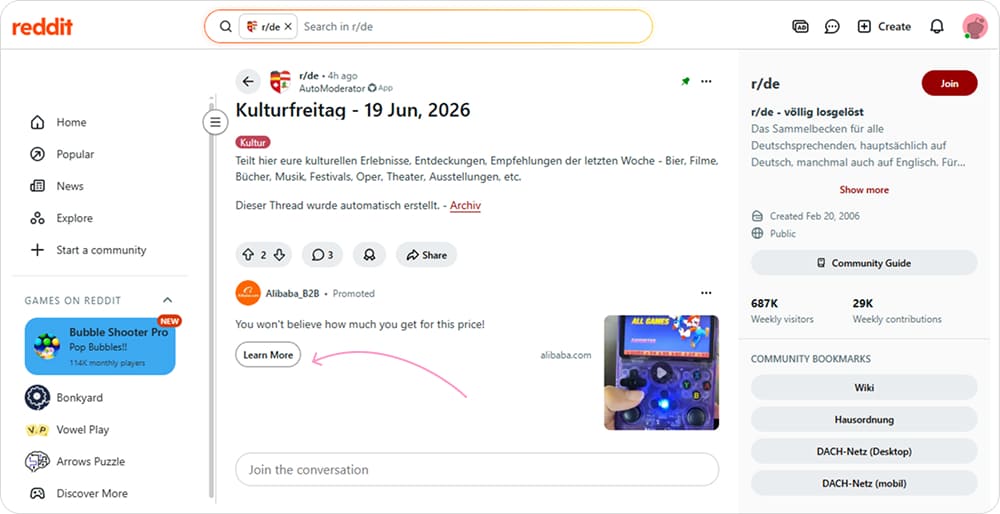Join the r/de community
This screenshot has width=1000, height=514.
[x=949, y=84]
